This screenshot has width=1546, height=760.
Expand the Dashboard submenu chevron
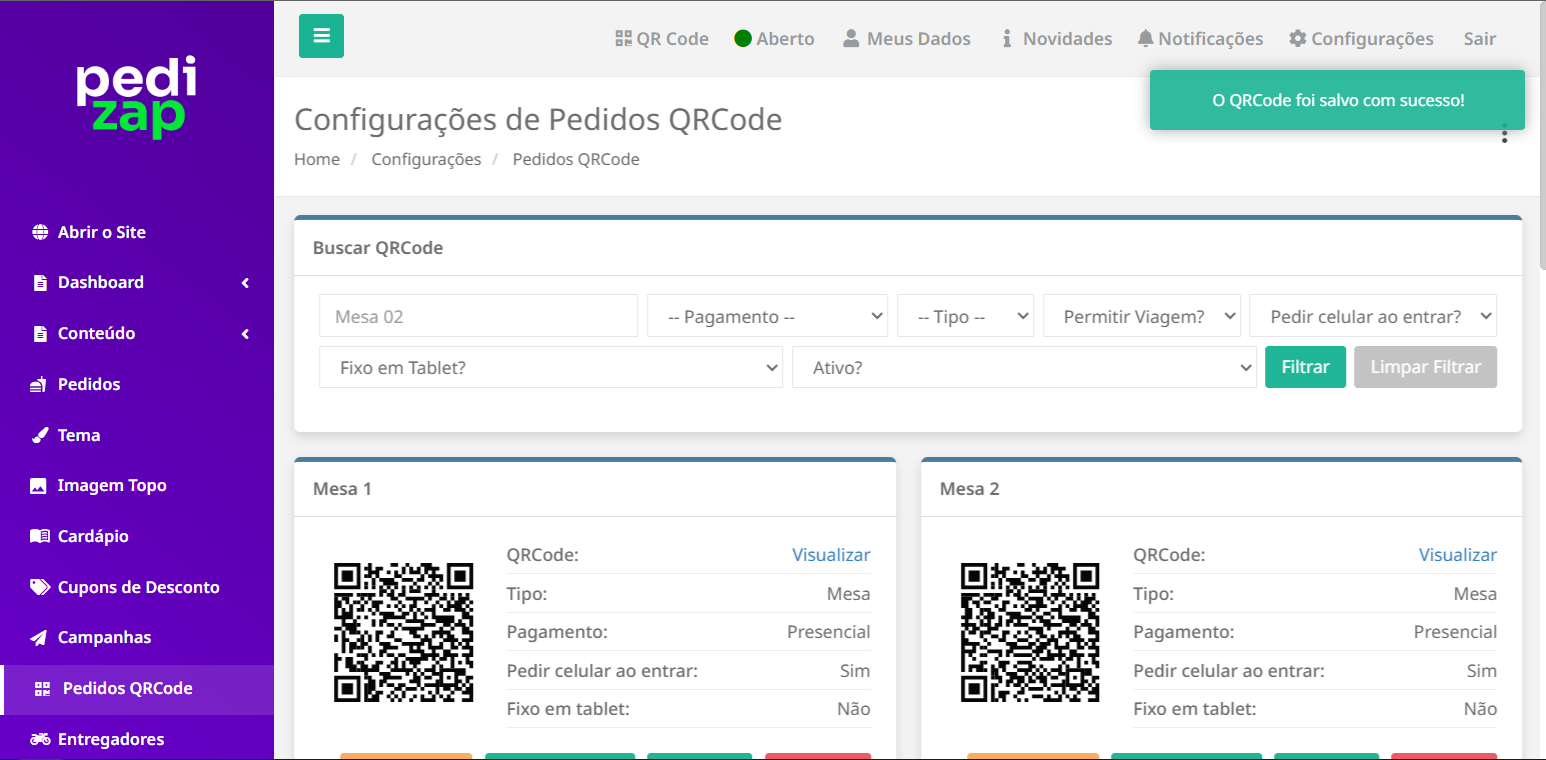245,283
